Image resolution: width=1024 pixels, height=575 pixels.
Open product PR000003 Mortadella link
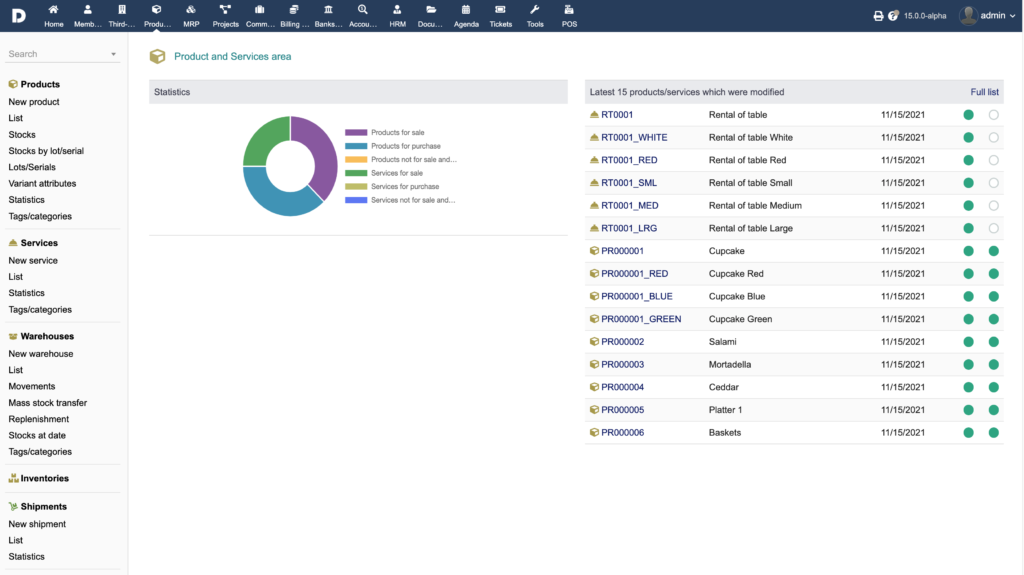622,365
